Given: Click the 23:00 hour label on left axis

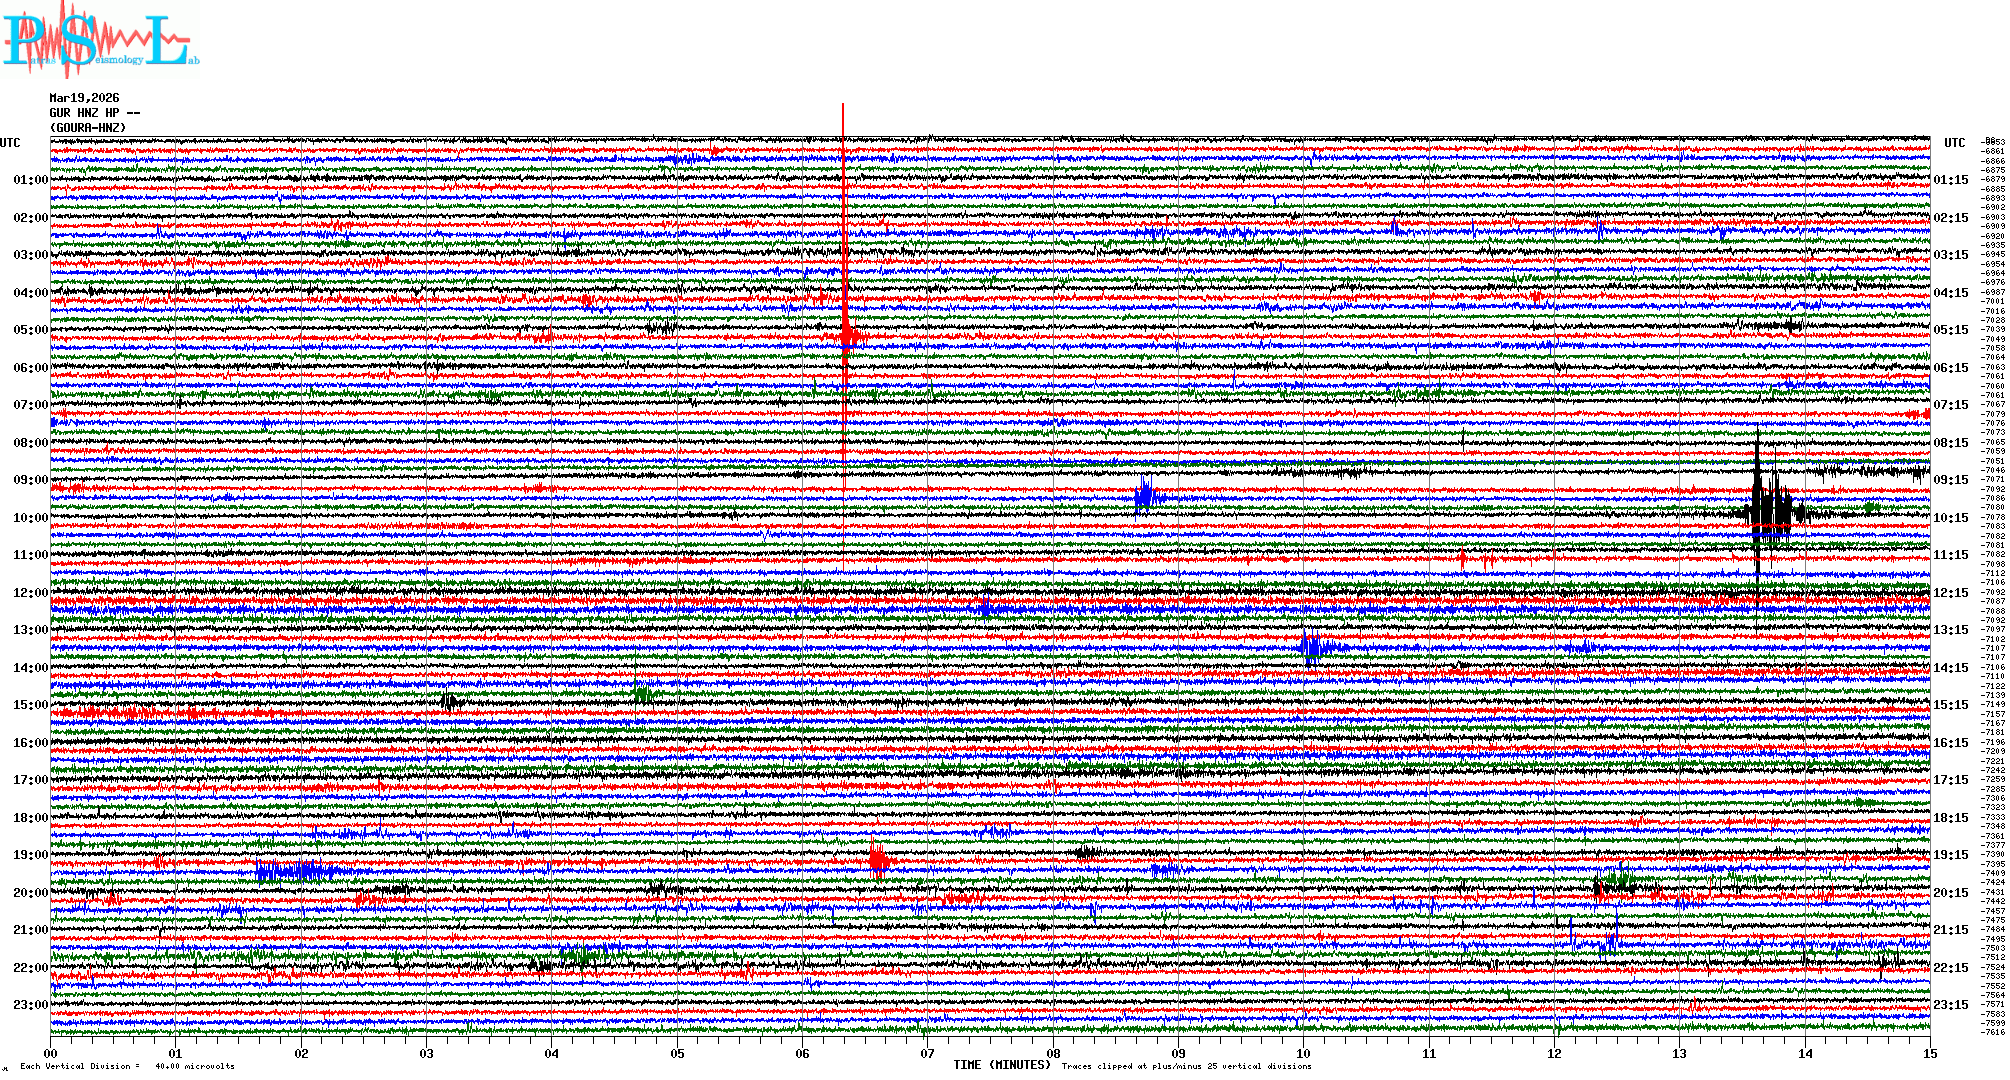Looking at the screenshot, I should [30, 1005].
